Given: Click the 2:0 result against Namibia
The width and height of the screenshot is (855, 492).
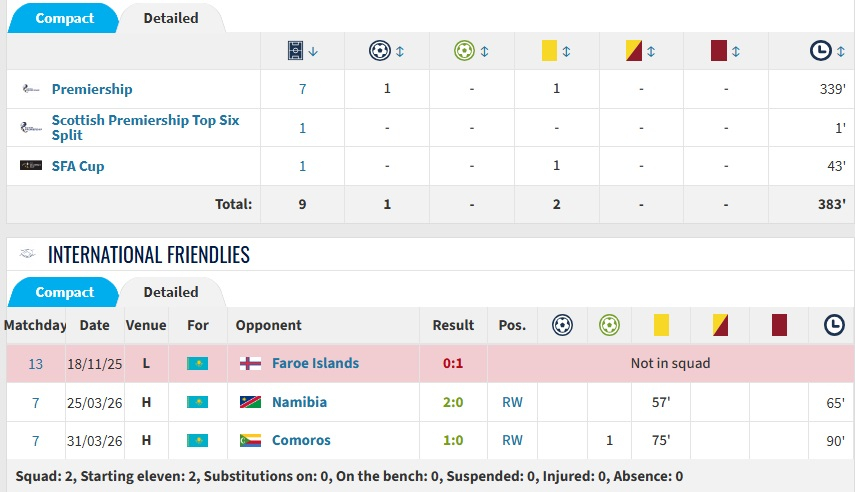Looking at the screenshot, I should (453, 402).
